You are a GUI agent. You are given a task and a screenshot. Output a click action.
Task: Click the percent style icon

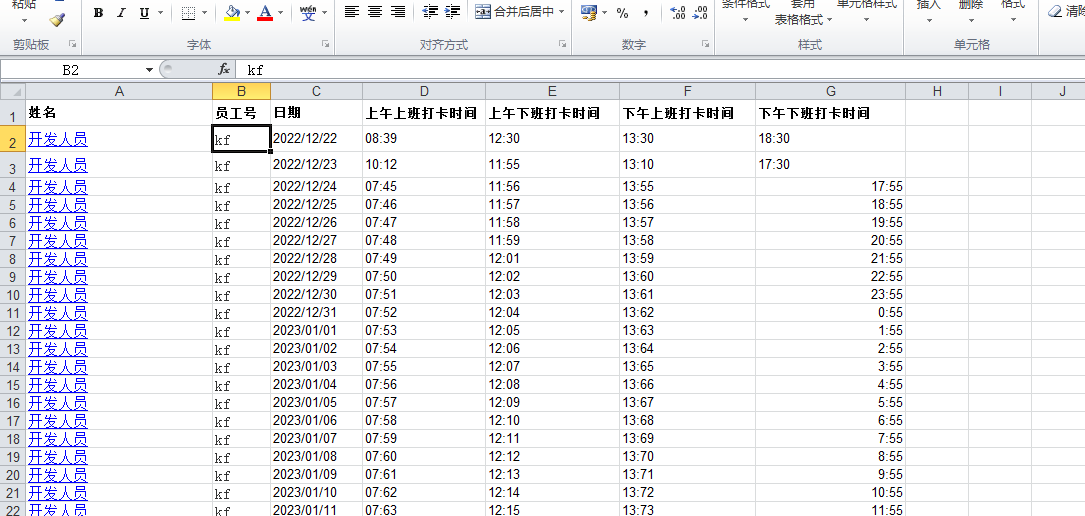[622, 13]
